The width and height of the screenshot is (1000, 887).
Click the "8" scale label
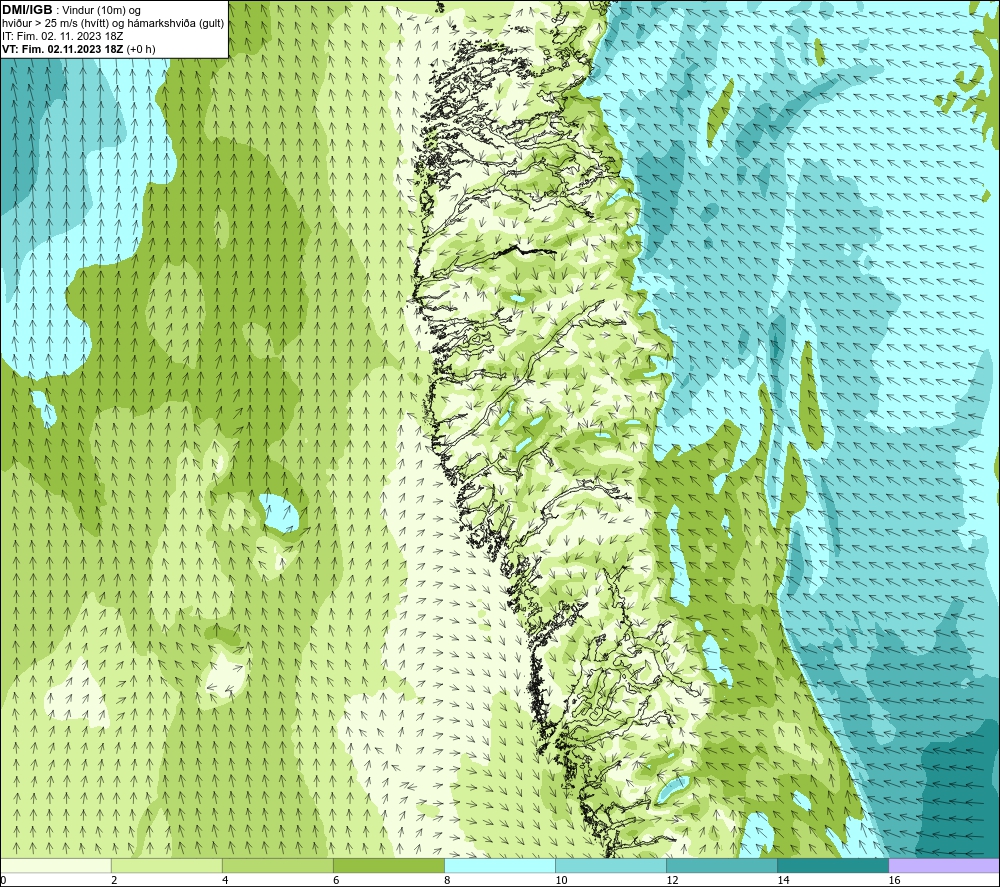pos(446,880)
